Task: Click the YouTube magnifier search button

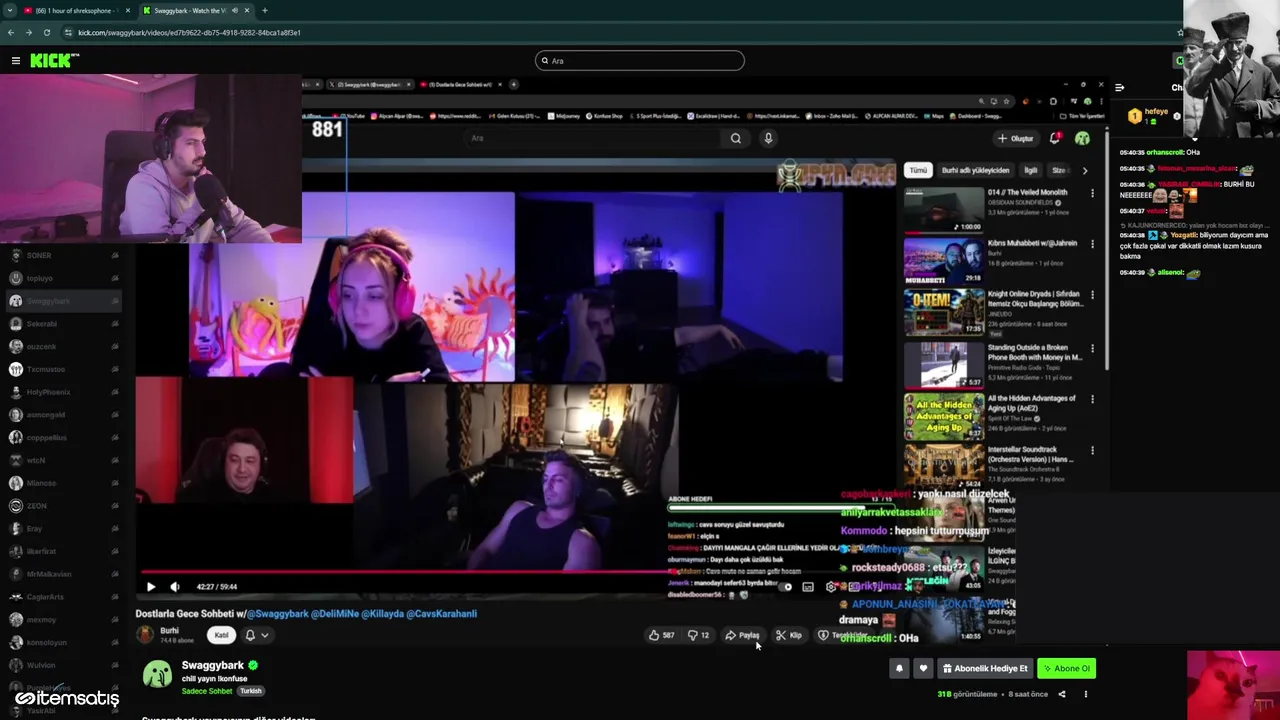Action: (736, 138)
